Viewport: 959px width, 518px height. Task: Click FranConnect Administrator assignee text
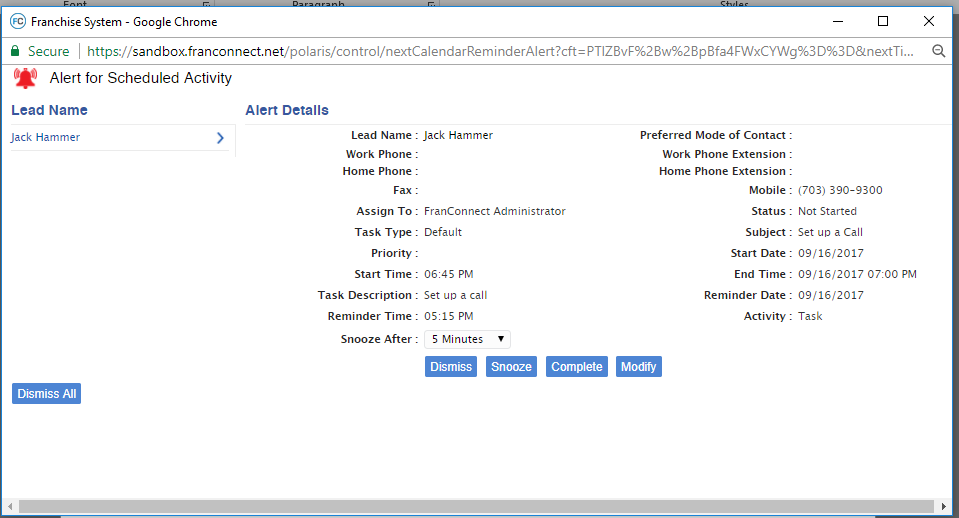click(x=495, y=211)
